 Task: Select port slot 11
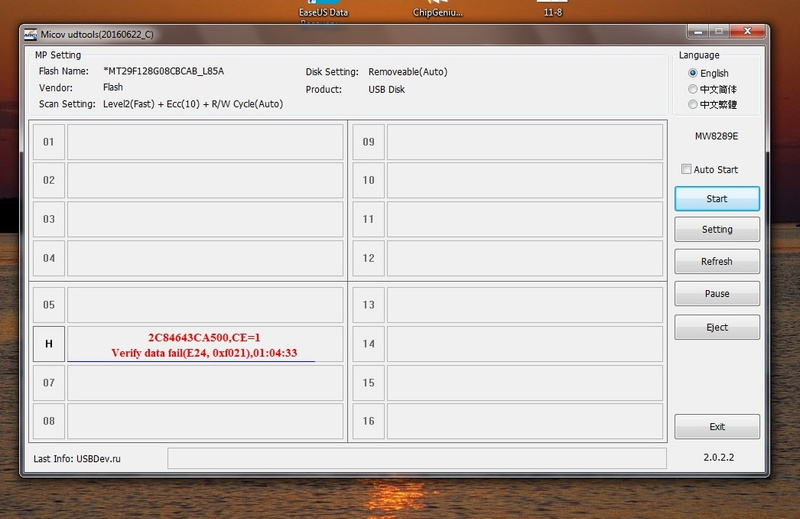(x=368, y=219)
